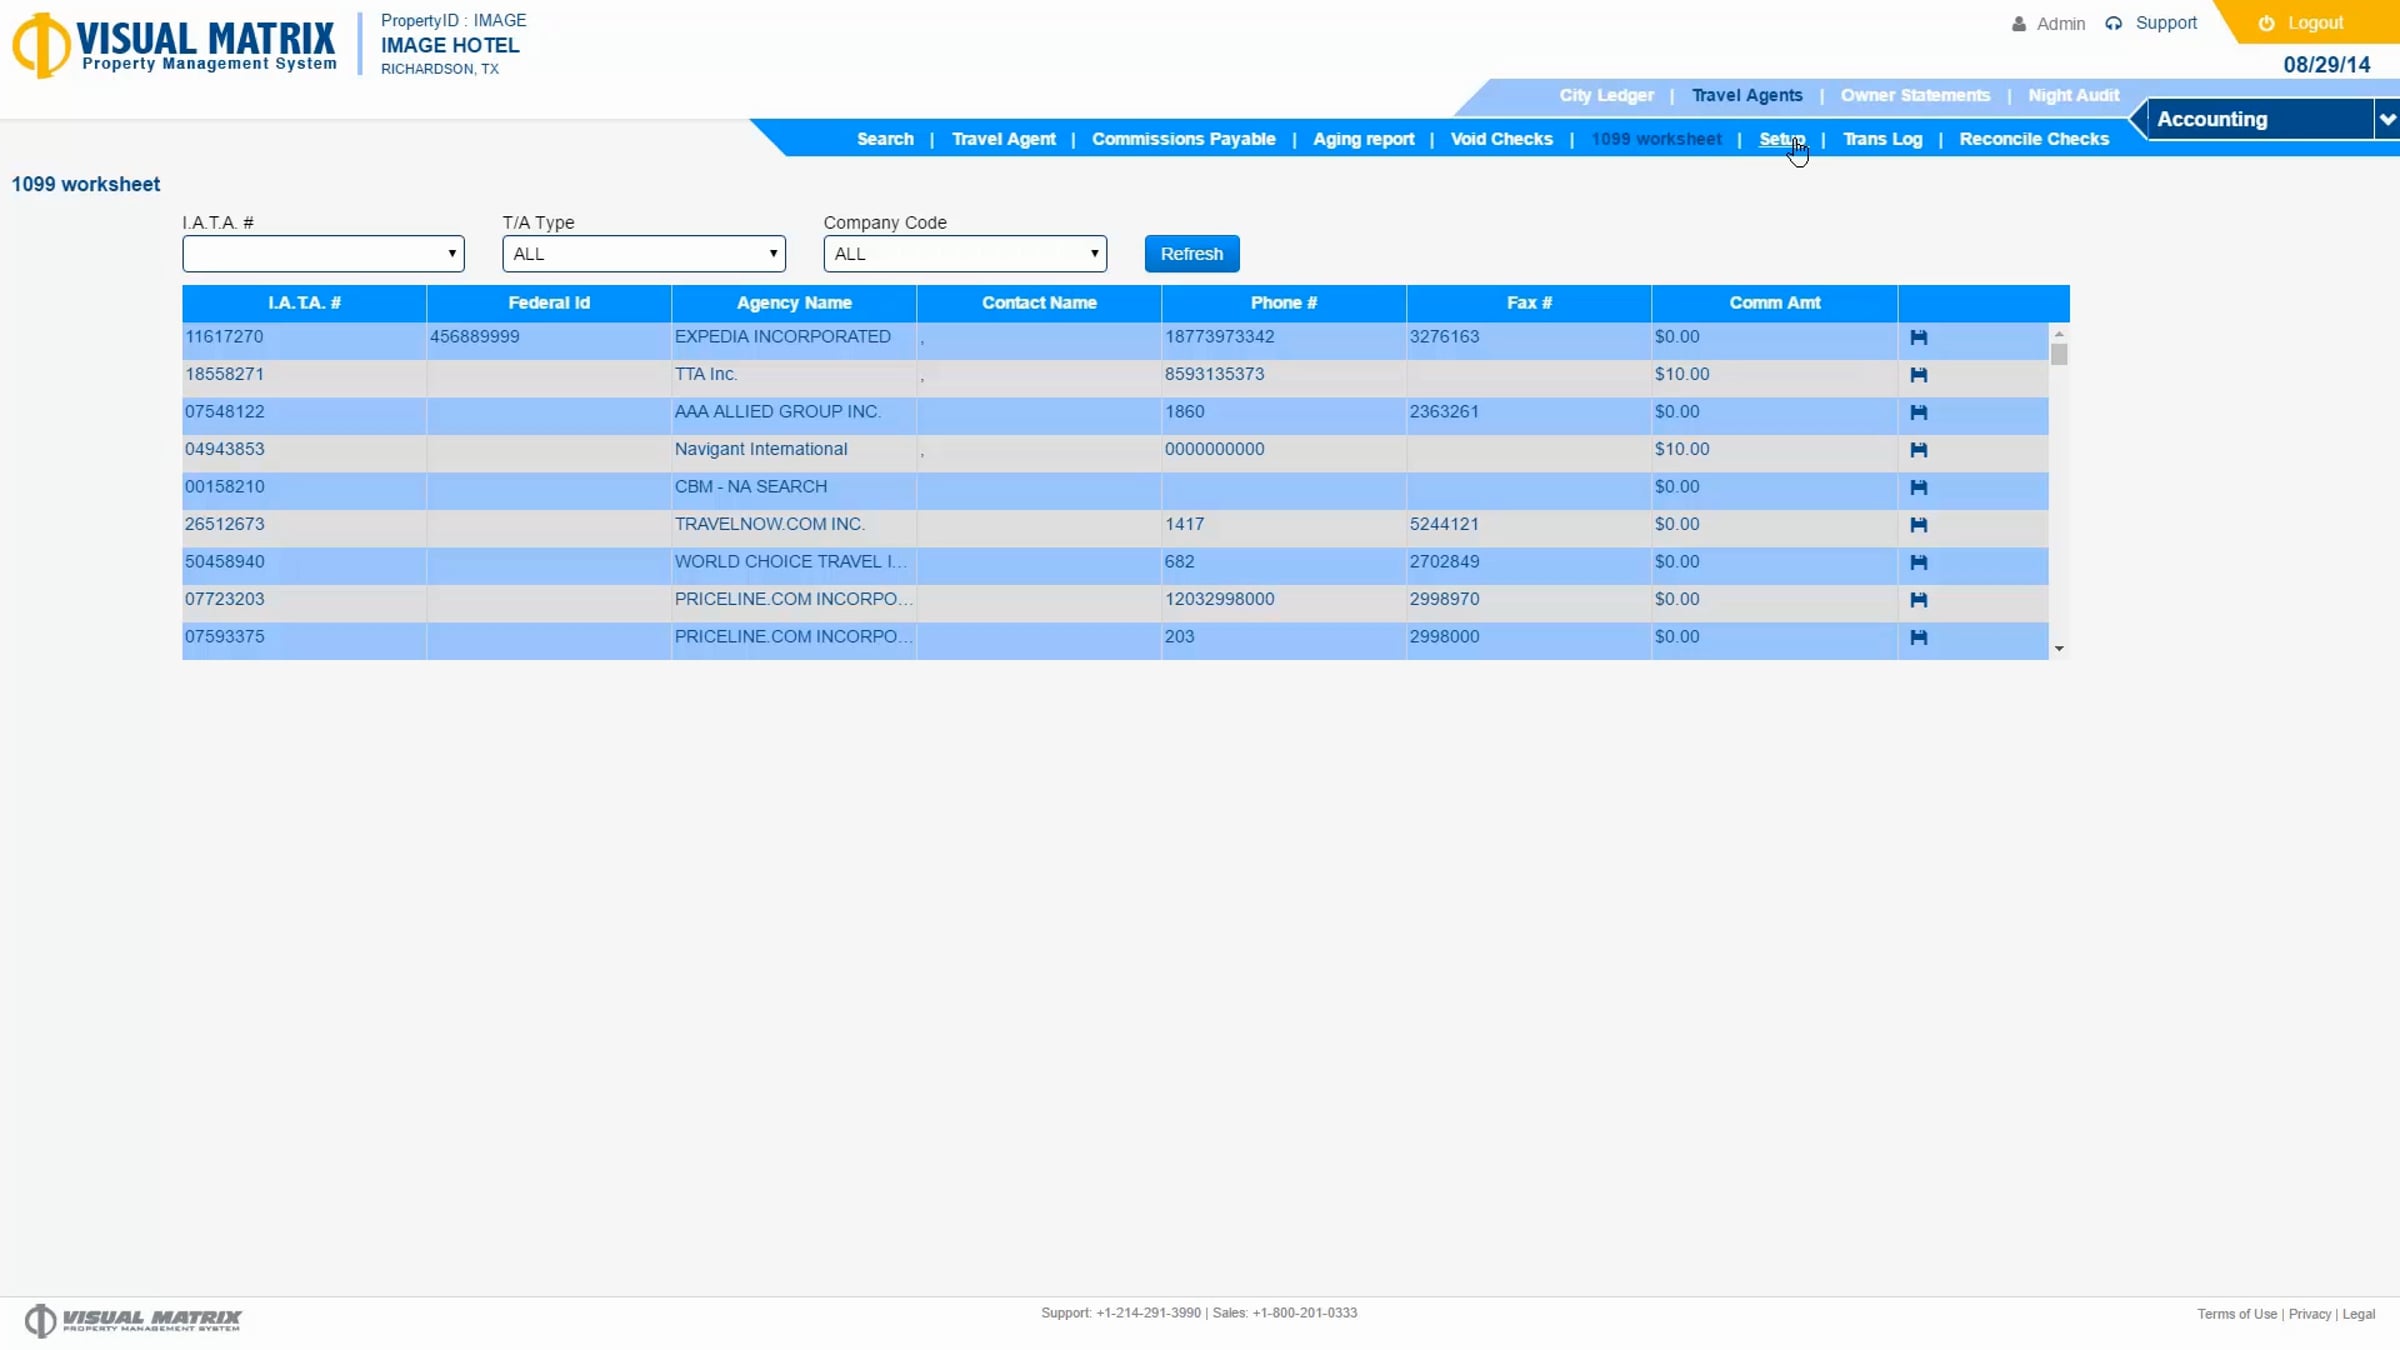Click save icon for TRAVELNOW.COM INC. row

(1918, 525)
